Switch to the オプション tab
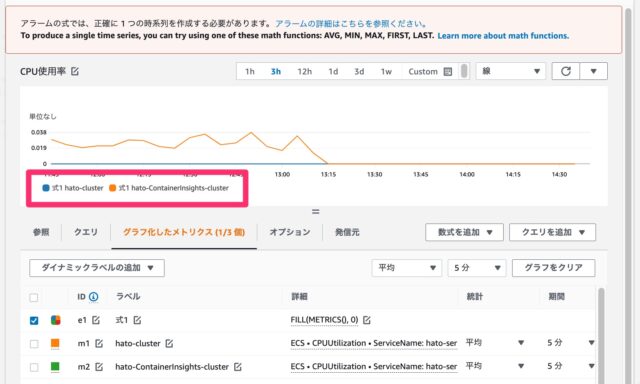This screenshot has width=640, height=384. (x=290, y=232)
